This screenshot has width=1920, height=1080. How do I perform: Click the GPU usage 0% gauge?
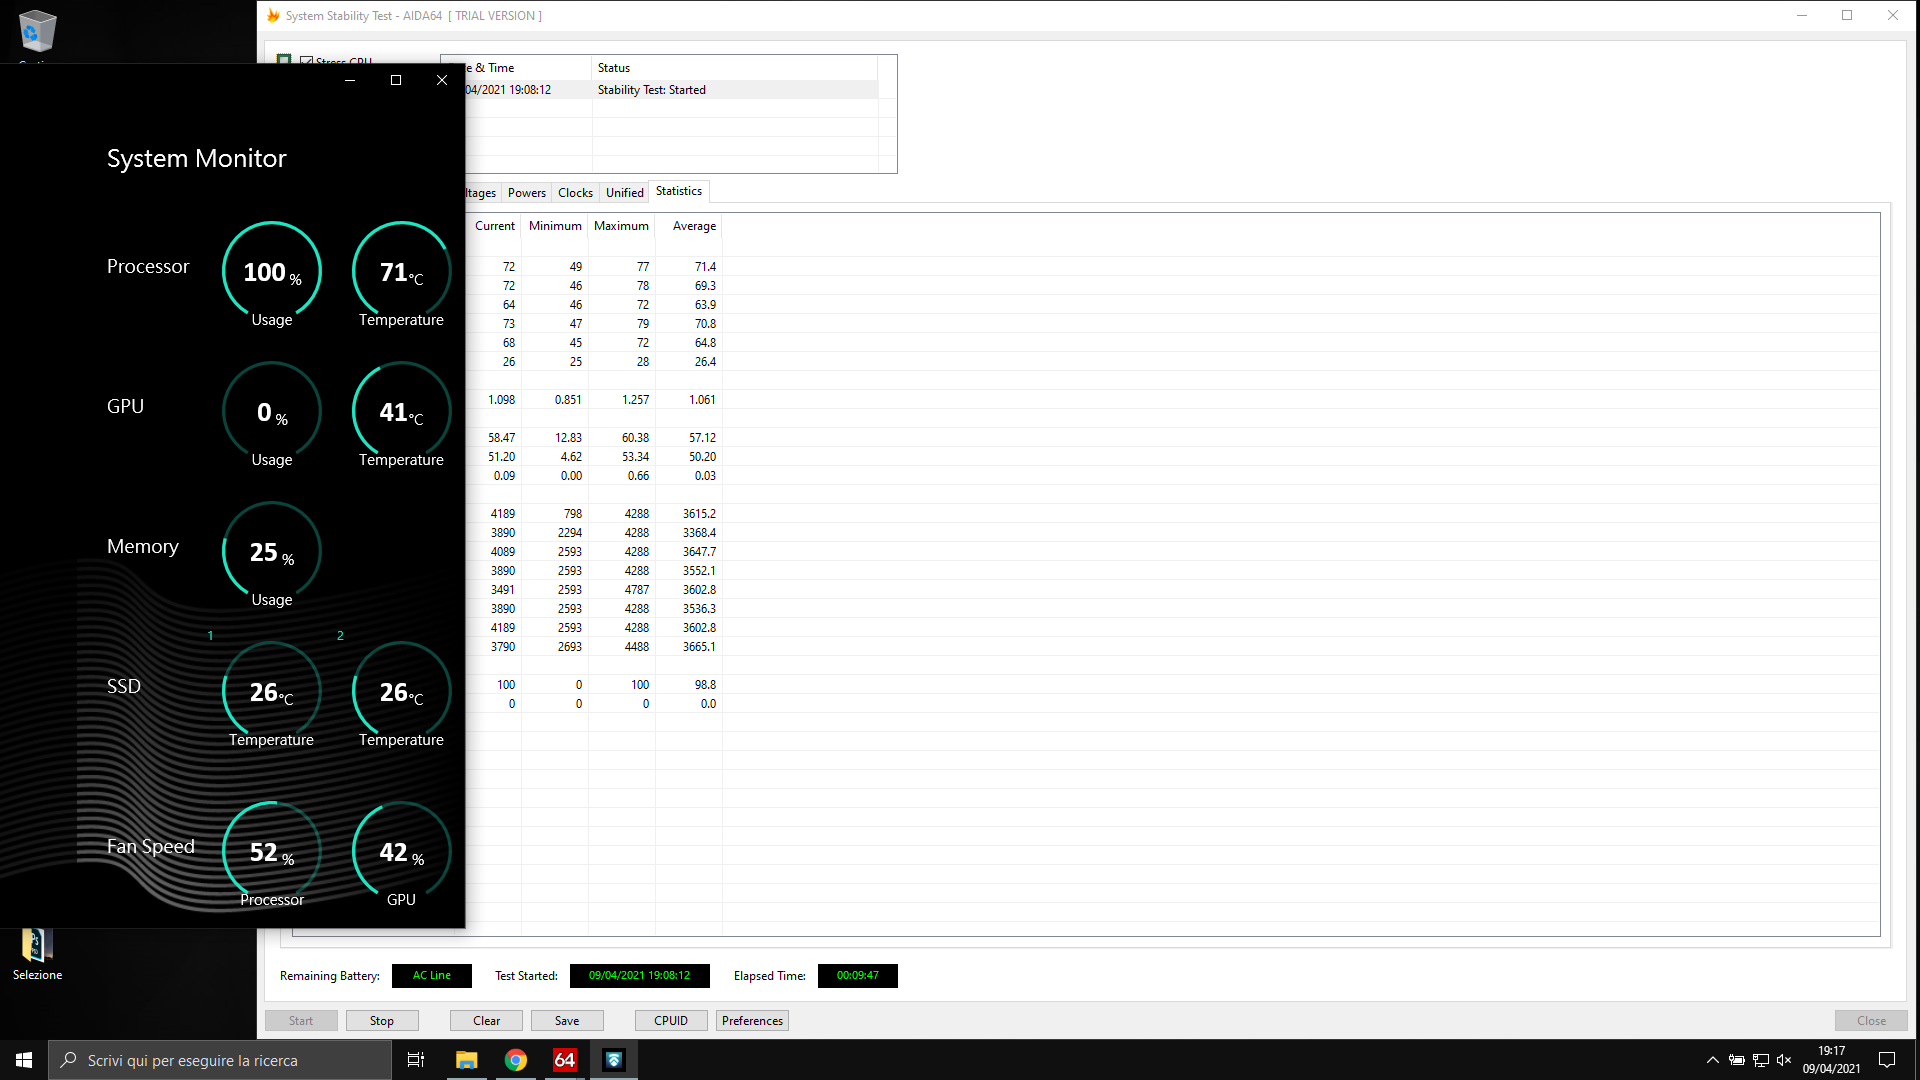[272, 412]
